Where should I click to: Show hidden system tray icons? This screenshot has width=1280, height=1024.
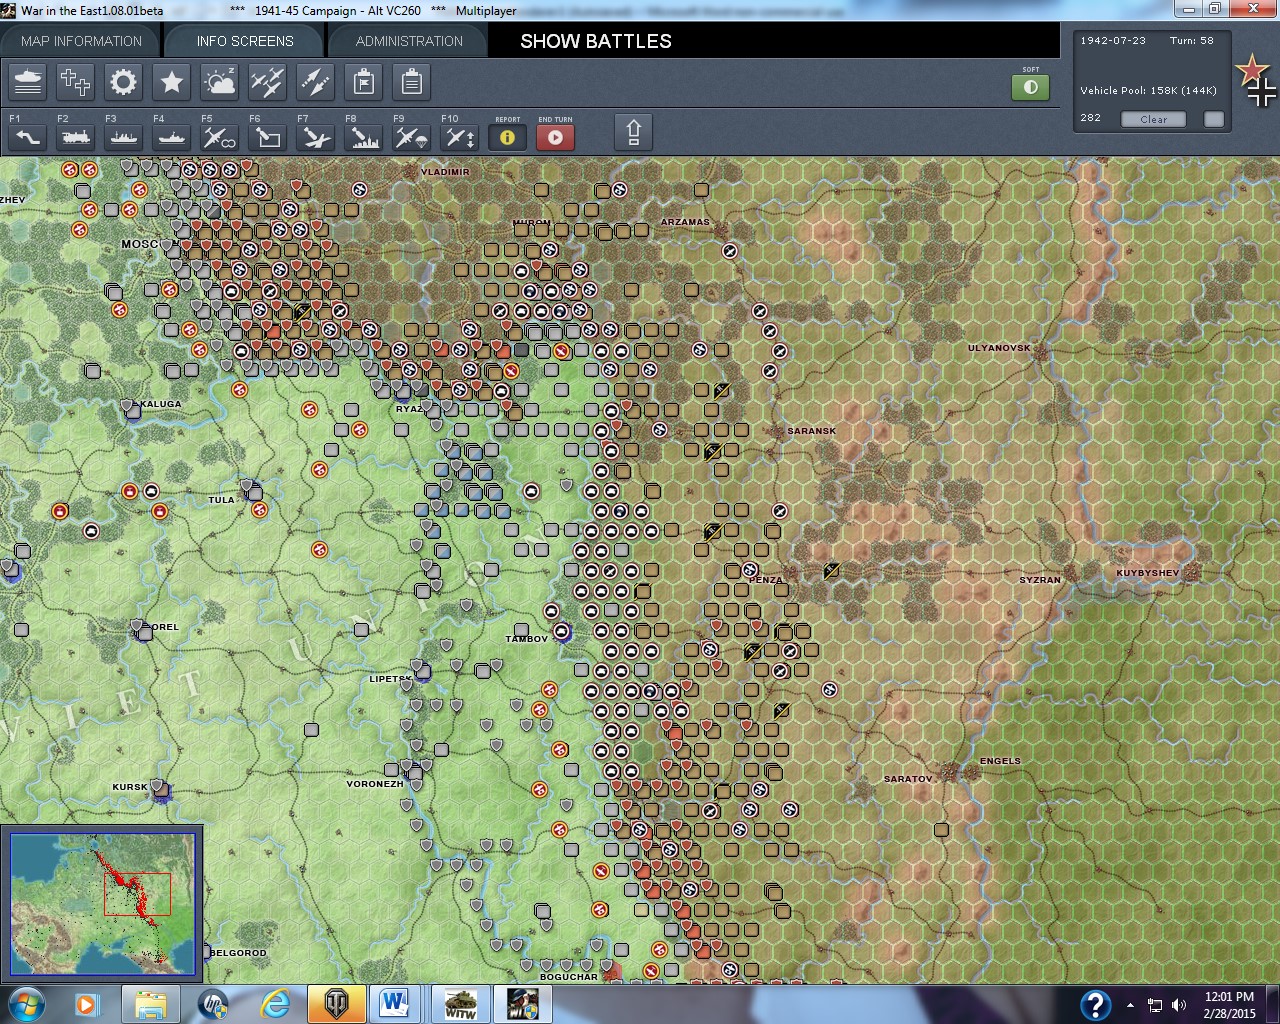coord(1130,1005)
